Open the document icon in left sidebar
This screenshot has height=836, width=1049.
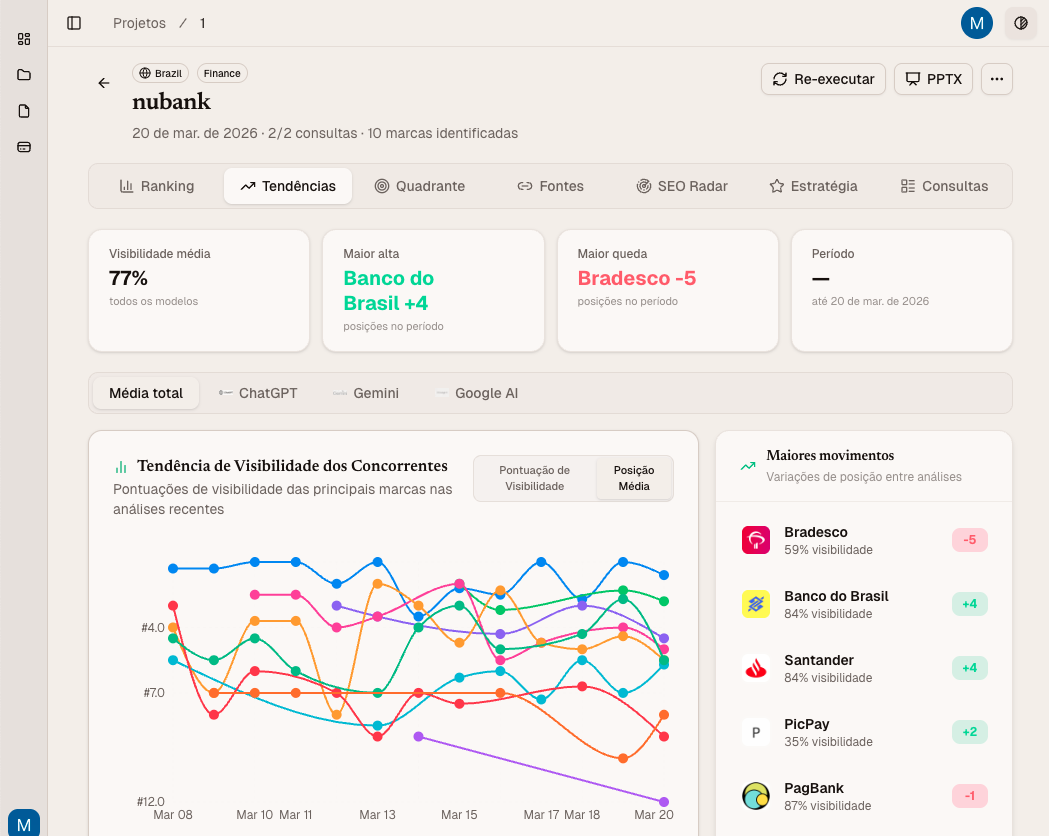[x=24, y=111]
